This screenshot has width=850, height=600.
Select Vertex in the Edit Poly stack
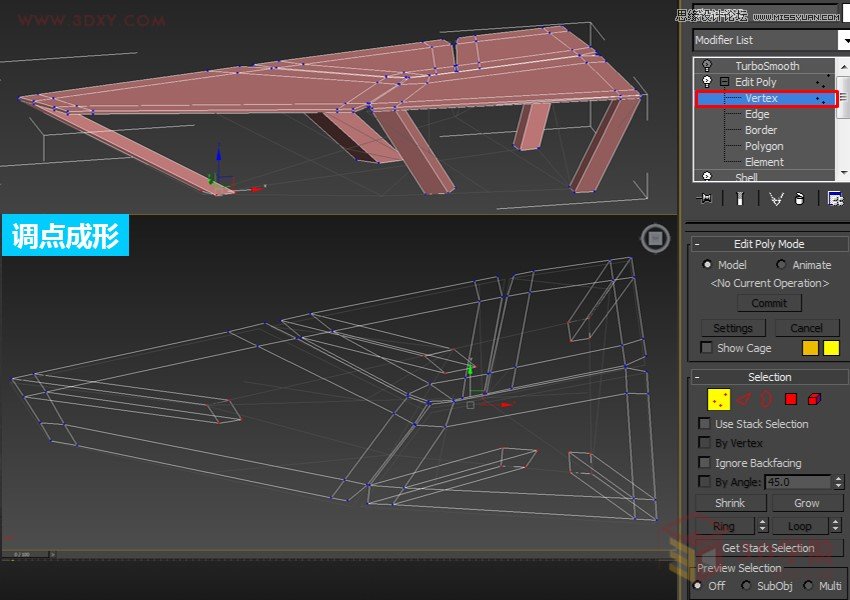(764, 97)
